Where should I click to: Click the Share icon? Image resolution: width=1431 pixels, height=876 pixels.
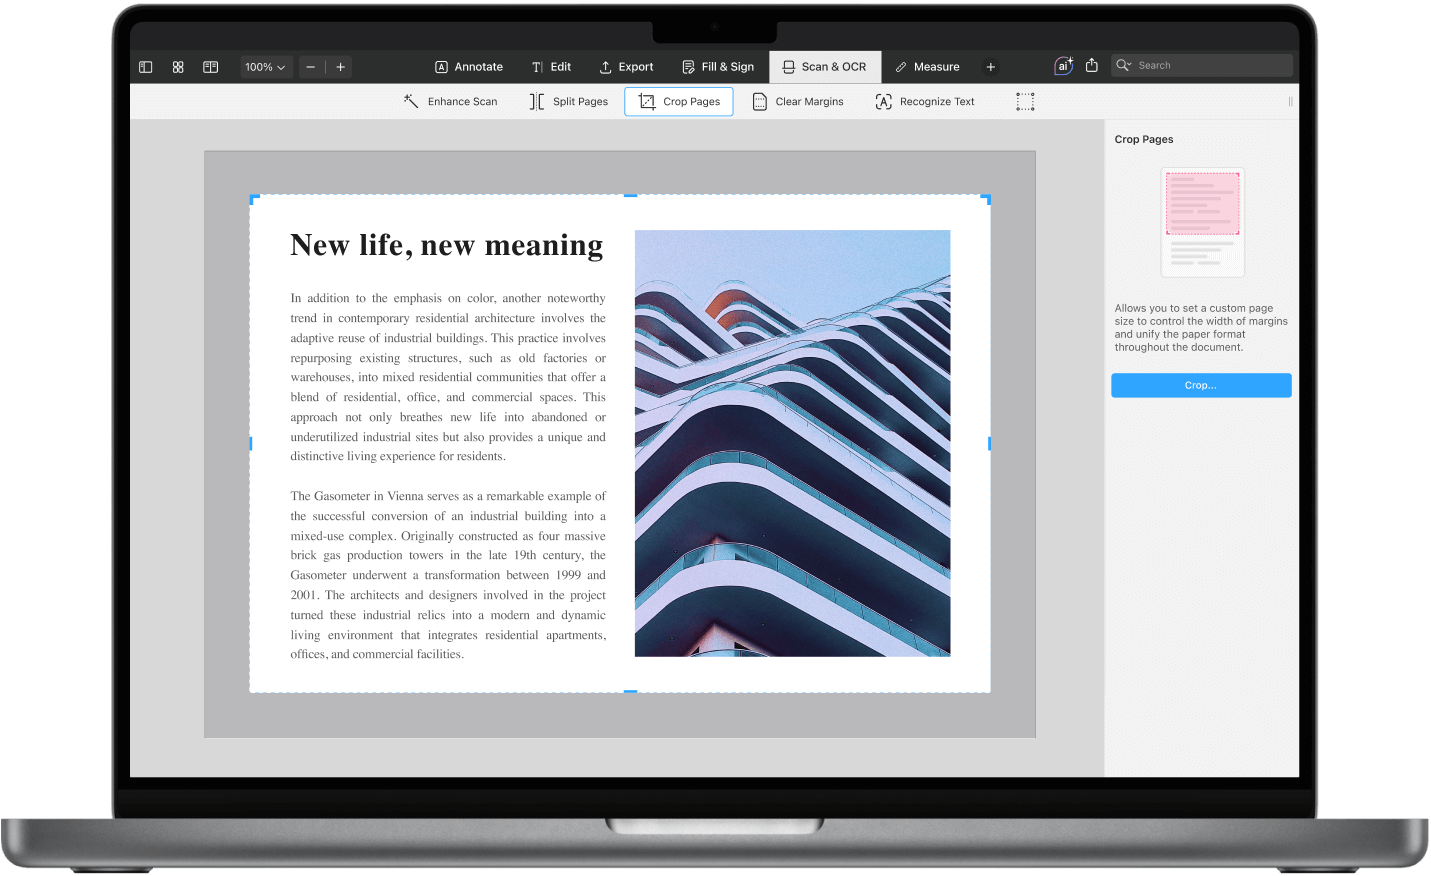(1092, 66)
